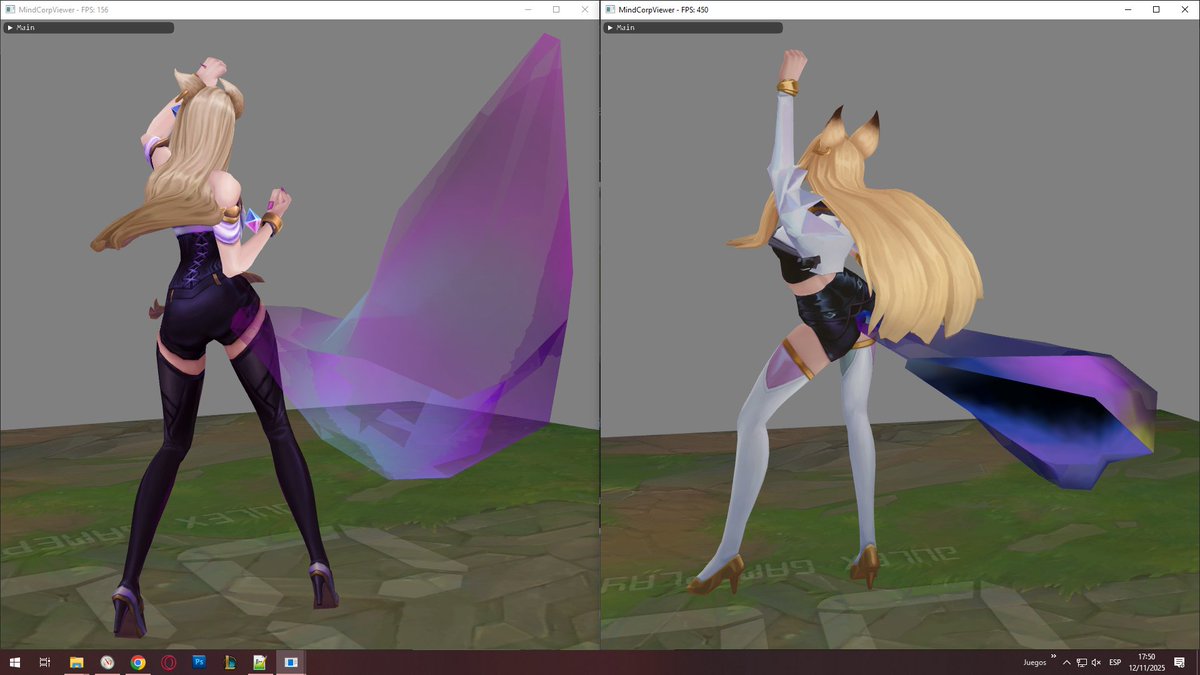Open the Action Center notifications
This screenshot has height=675, width=1200.
(1180, 662)
